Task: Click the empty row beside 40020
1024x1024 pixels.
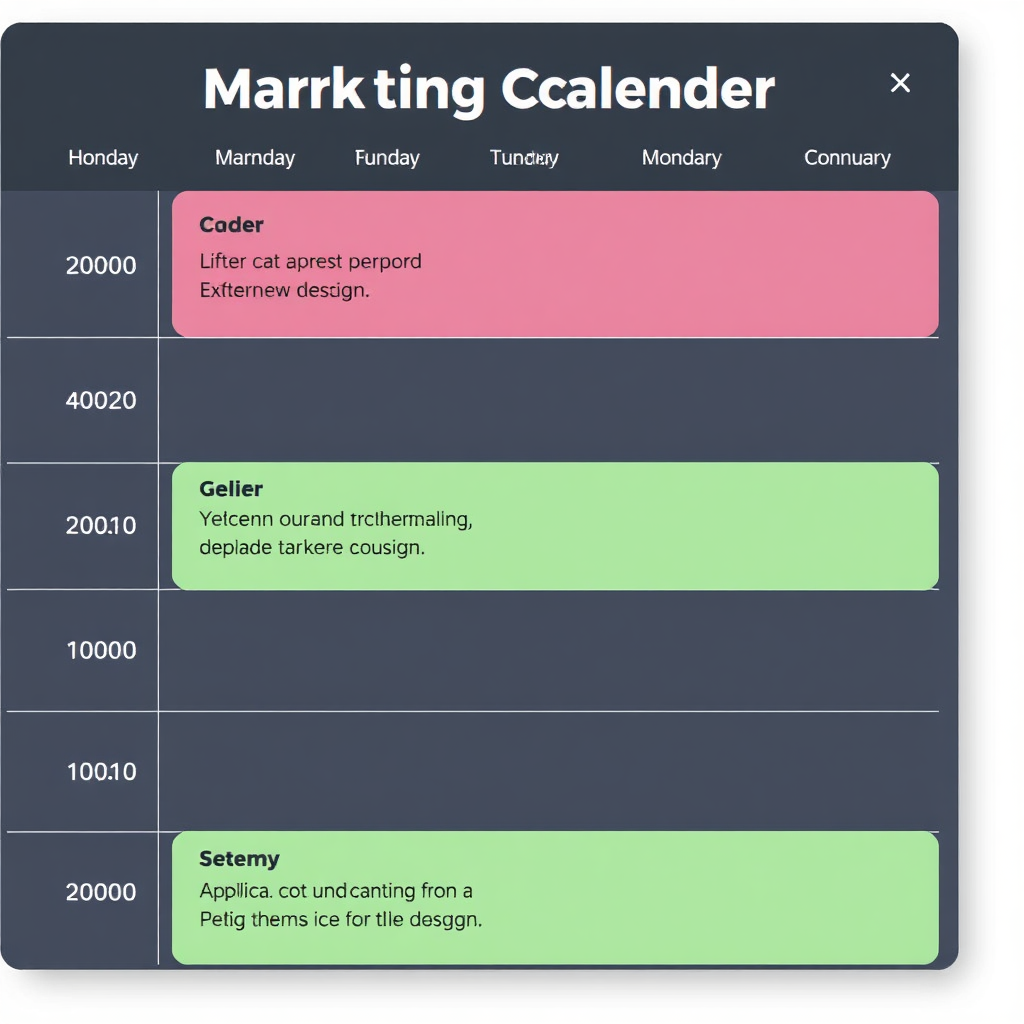Action: click(x=548, y=401)
